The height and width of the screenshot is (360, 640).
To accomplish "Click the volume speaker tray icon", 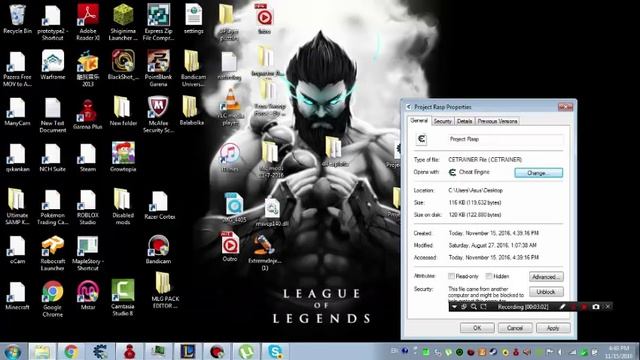I will tap(560, 352).
